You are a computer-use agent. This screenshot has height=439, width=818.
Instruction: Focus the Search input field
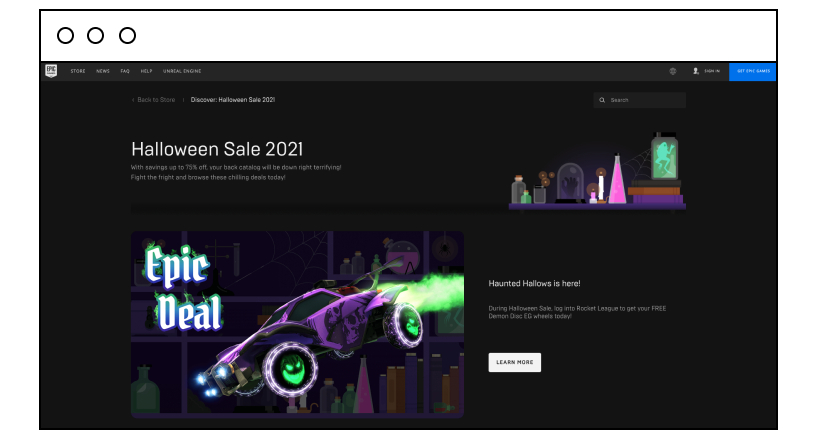639,100
